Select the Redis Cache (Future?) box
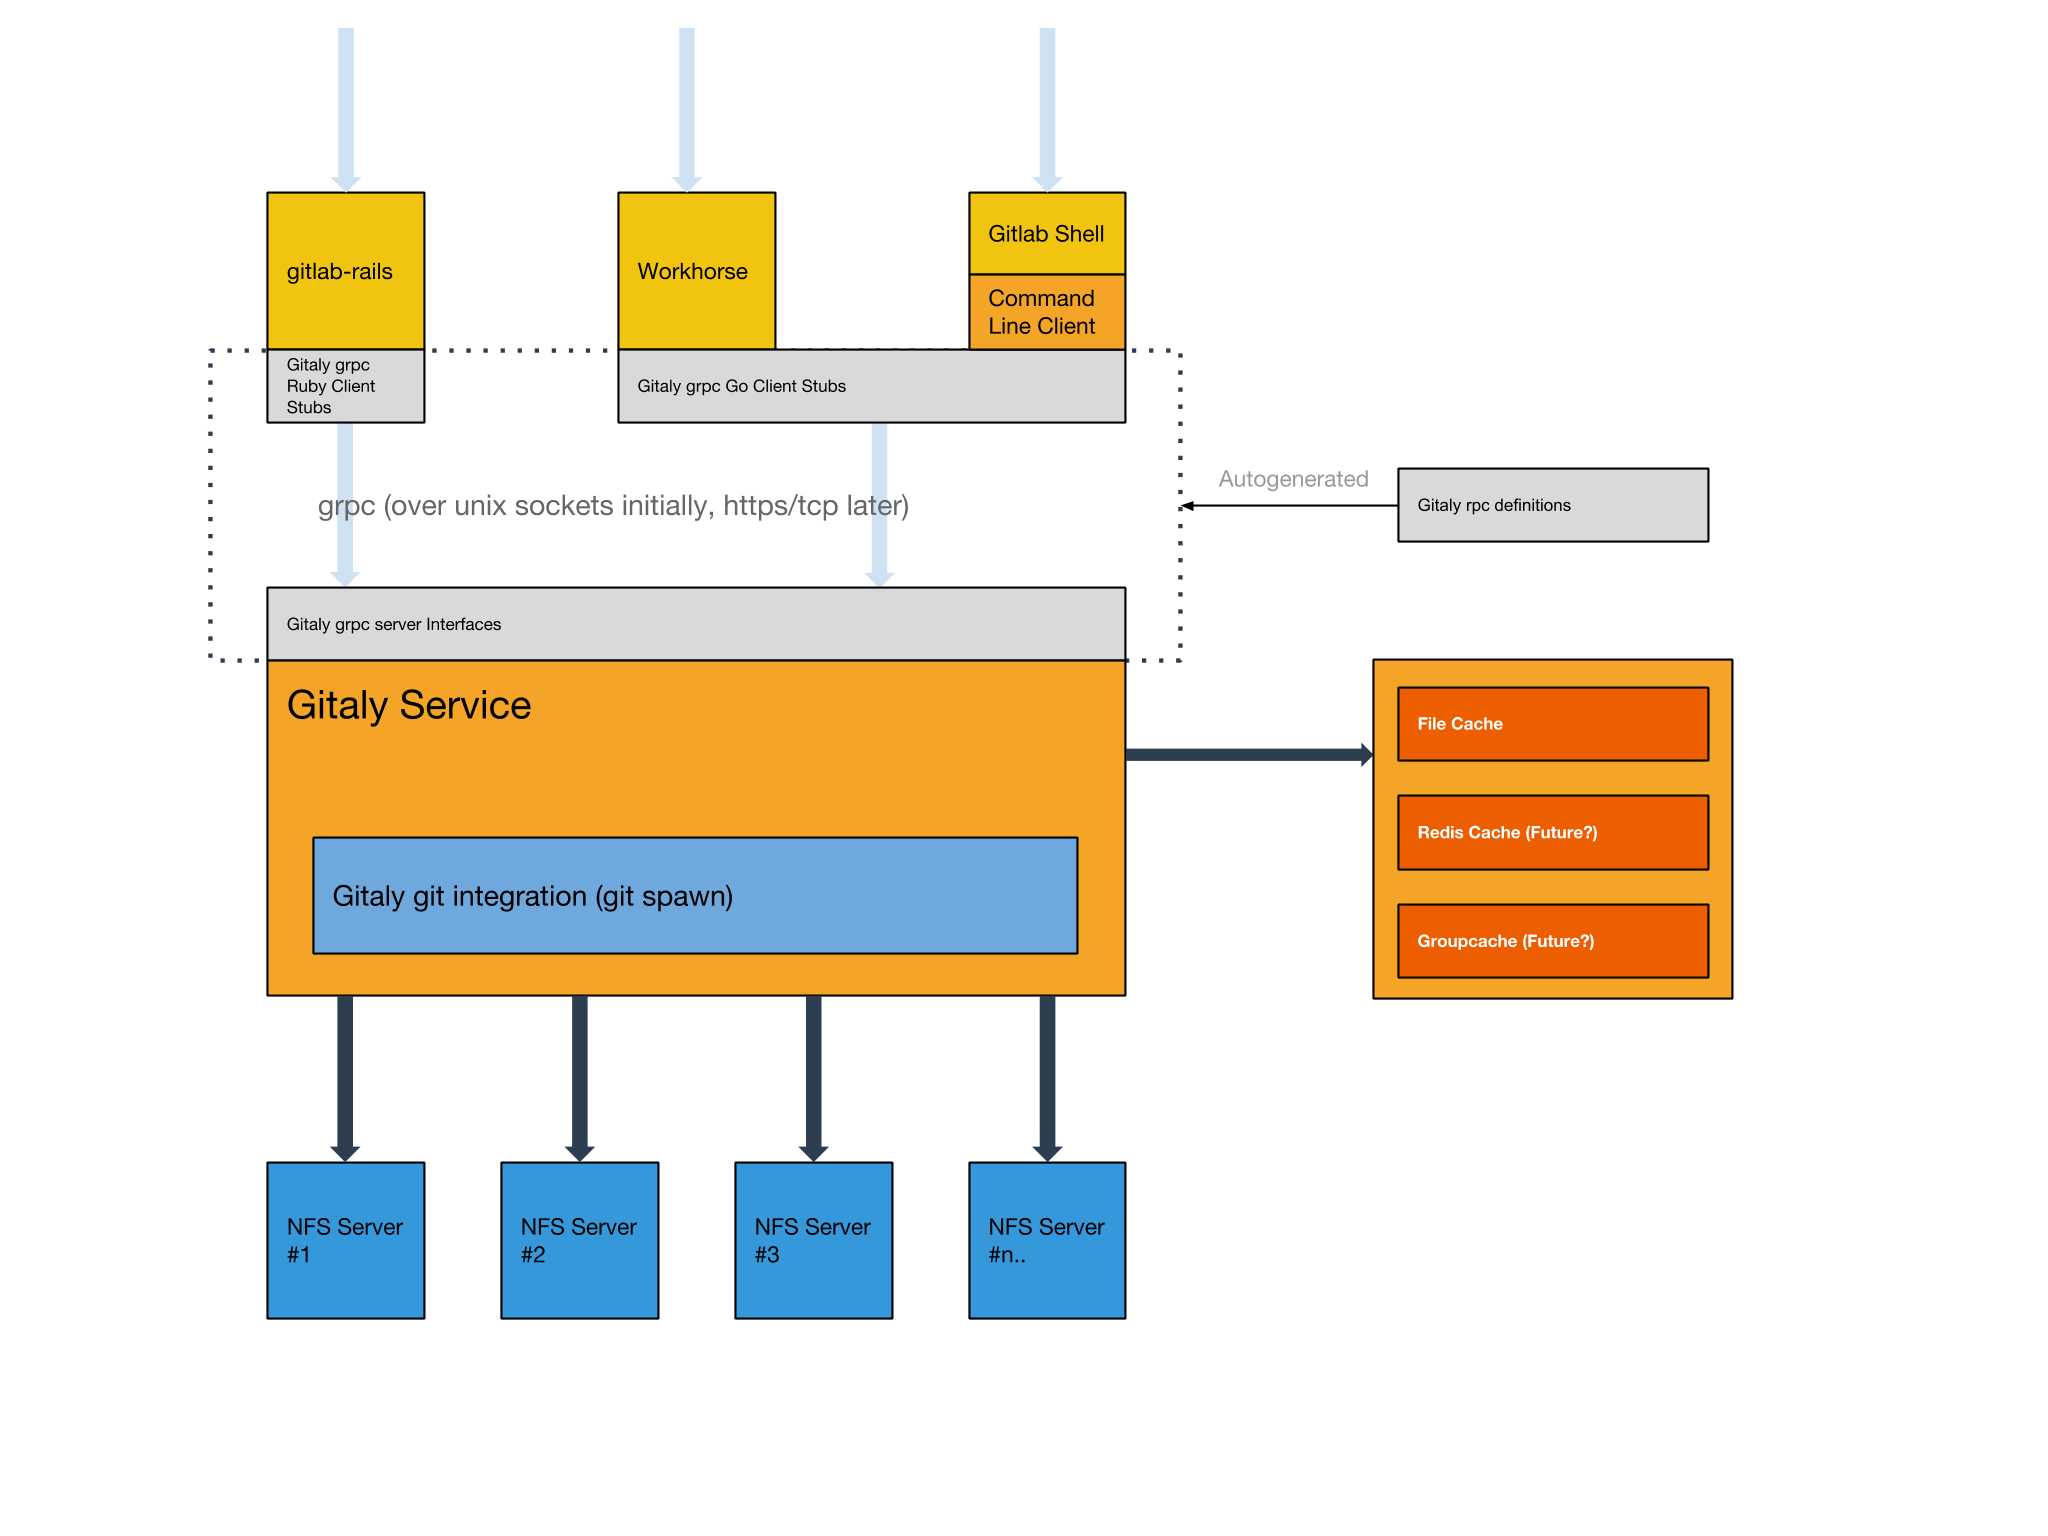The image size is (2048, 1536). pyautogui.click(x=1552, y=832)
